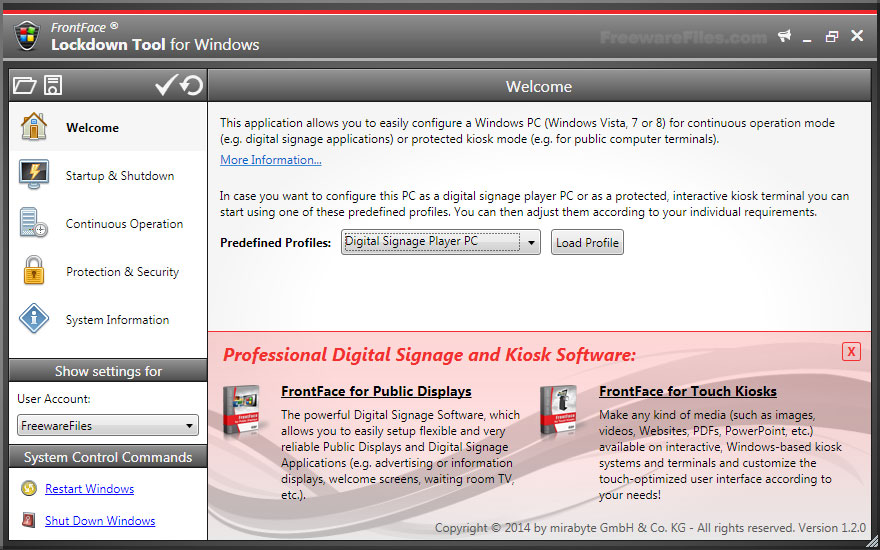Click the Load Profile button
The height and width of the screenshot is (550, 880).
[587, 242]
